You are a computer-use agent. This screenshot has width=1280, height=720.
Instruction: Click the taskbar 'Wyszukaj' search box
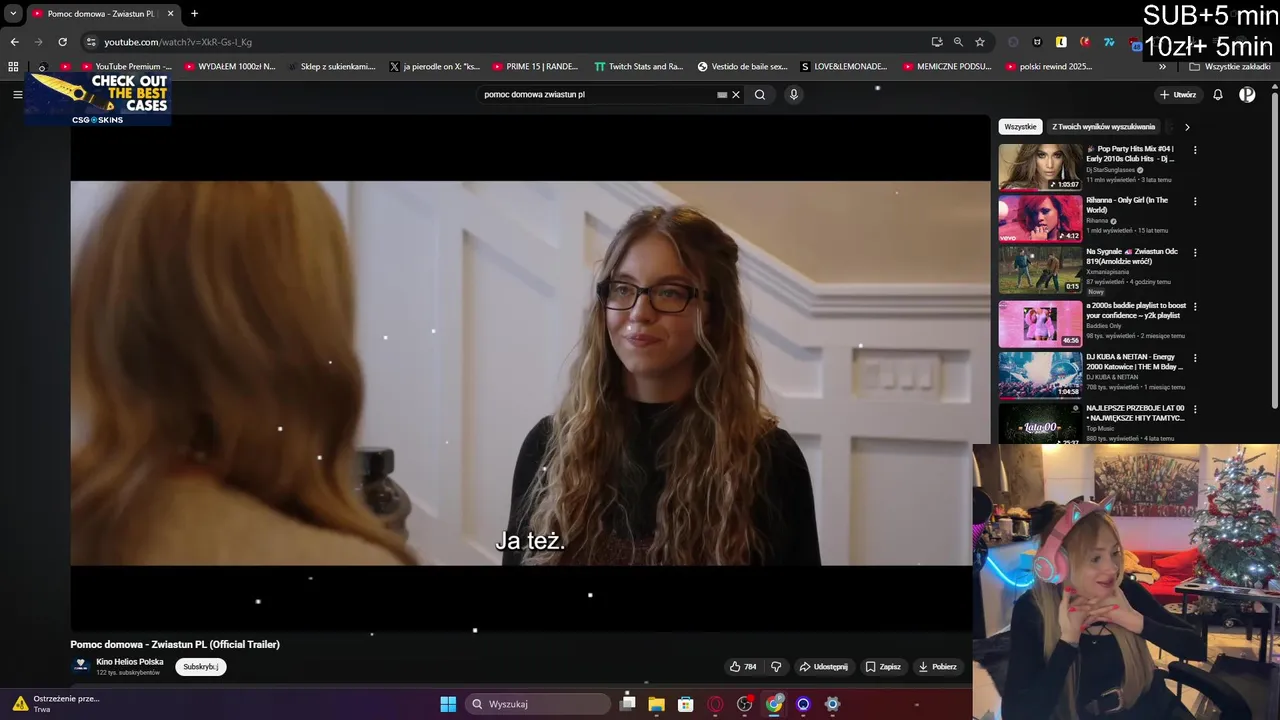(x=538, y=704)
